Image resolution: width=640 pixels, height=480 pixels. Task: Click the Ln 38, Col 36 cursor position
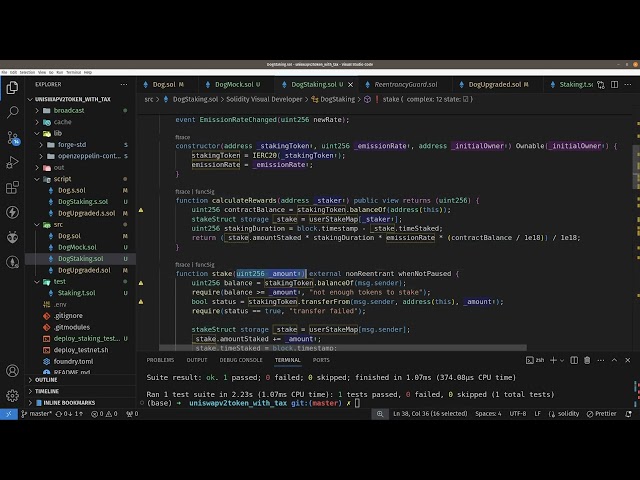coord(430,414)
